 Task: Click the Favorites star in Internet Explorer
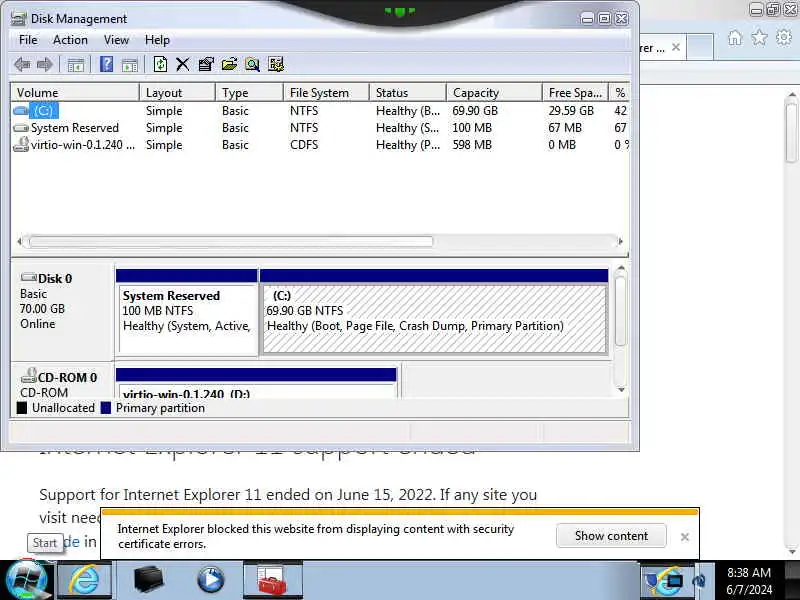click(x=759, y=38)
